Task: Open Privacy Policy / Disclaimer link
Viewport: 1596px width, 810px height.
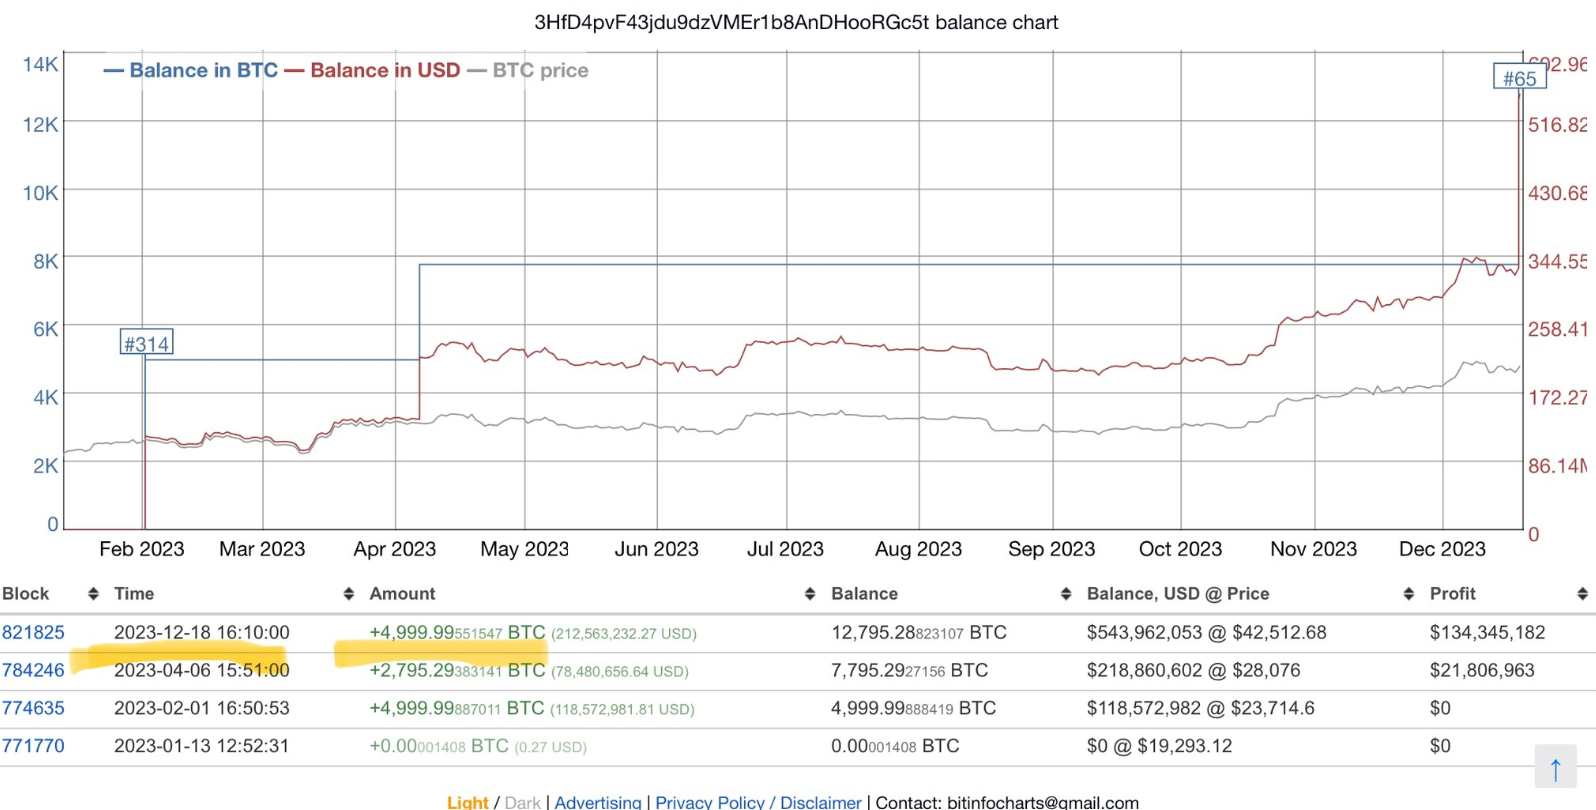Action: point(758,802)
